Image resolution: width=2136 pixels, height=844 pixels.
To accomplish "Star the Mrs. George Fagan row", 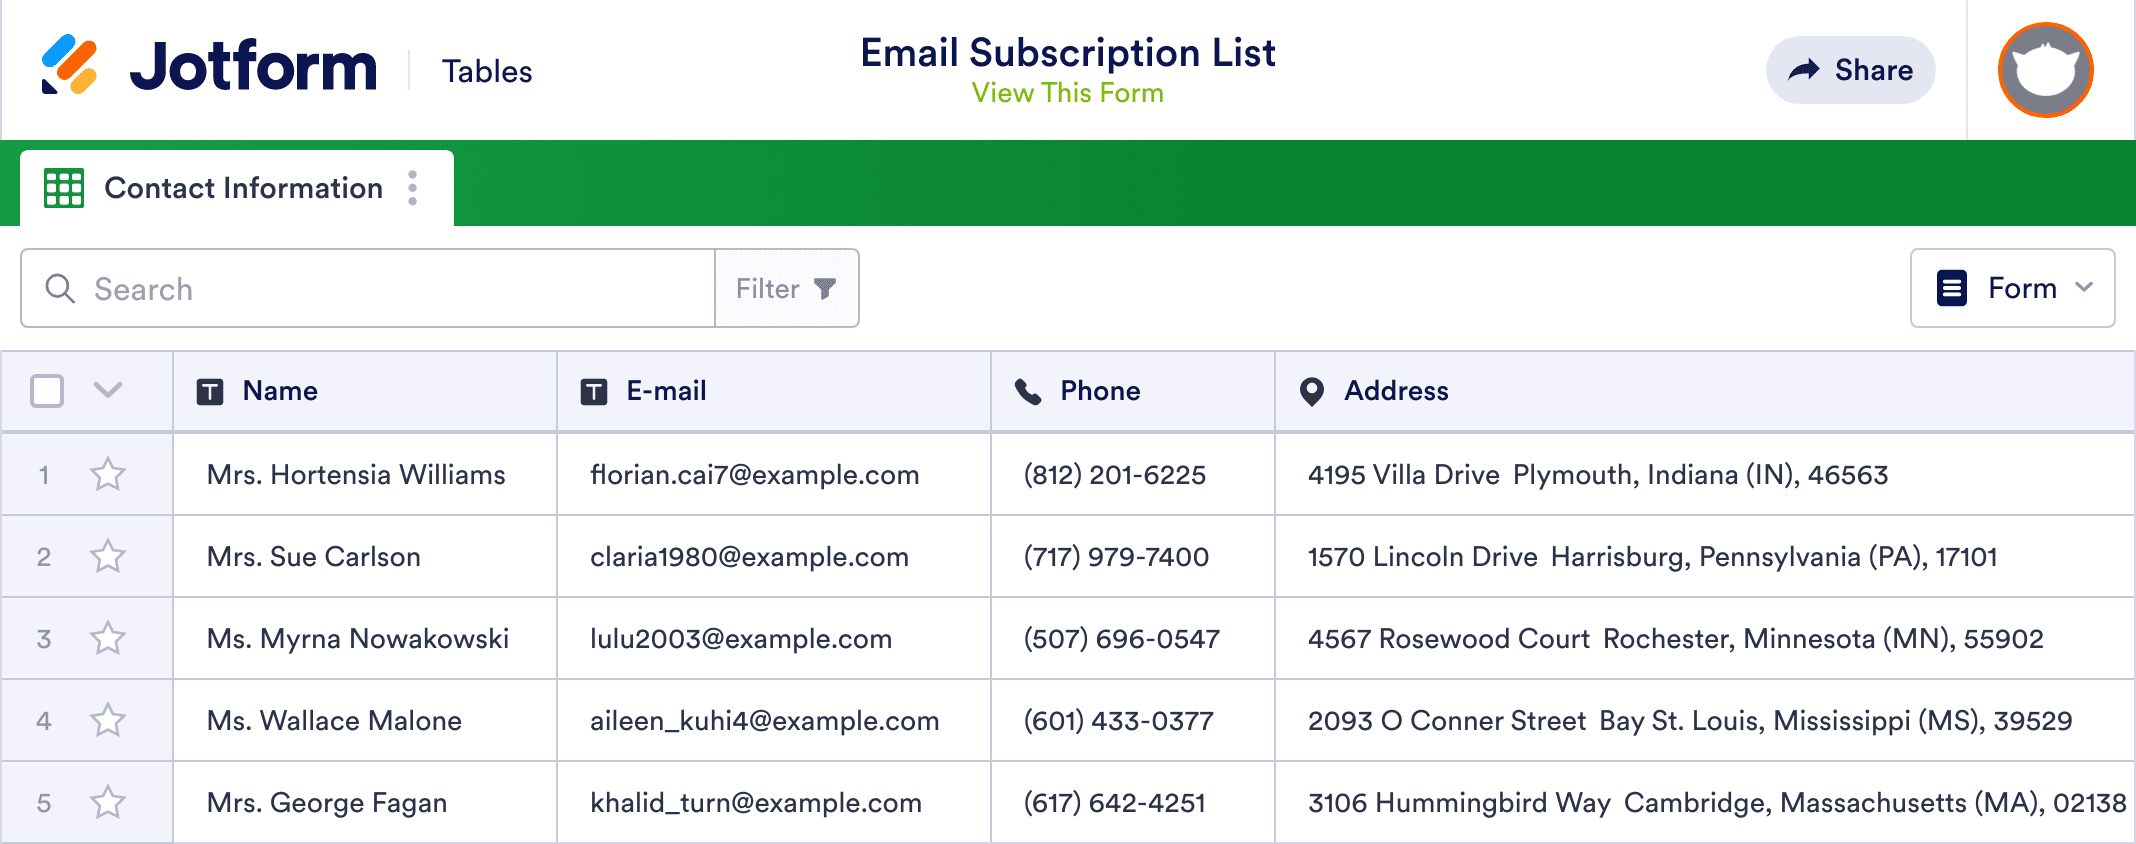I will point(108,803).
